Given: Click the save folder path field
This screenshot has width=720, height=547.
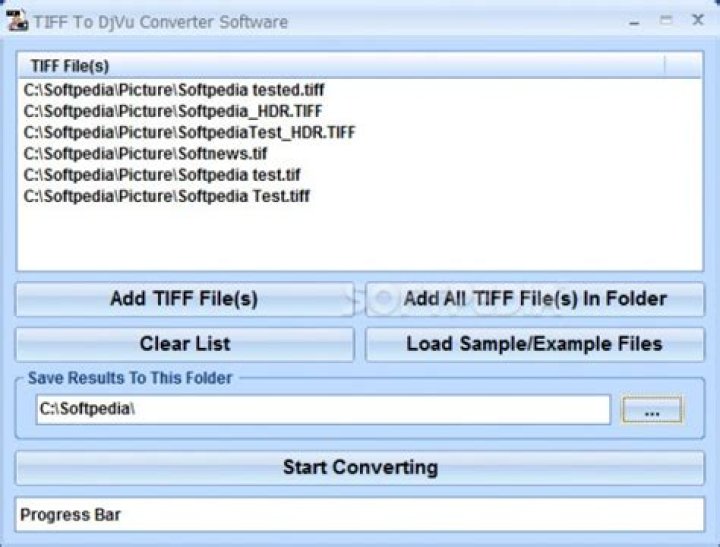Looking at the screenshot, I should (x=323, y=409).
